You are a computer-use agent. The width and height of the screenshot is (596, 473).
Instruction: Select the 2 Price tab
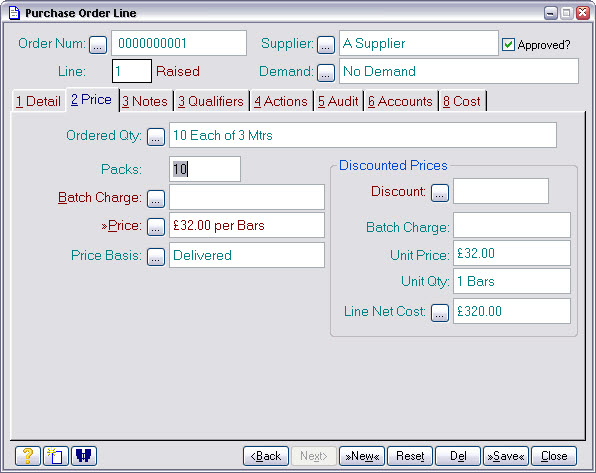coord(92,100)
